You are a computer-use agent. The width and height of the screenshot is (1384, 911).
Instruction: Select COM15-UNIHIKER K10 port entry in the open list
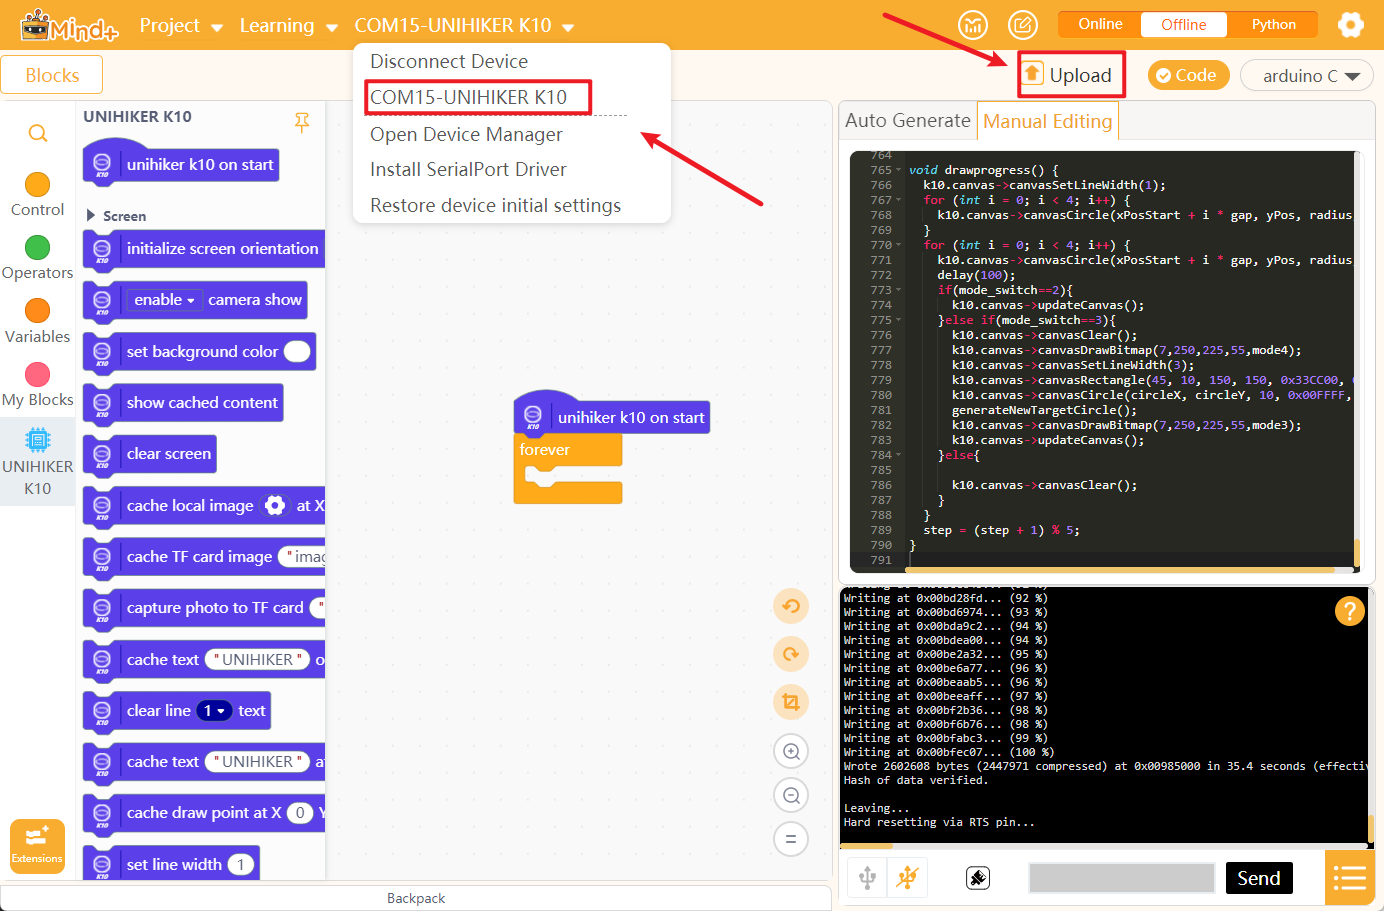pyautogui.click(x=468, y=97)
